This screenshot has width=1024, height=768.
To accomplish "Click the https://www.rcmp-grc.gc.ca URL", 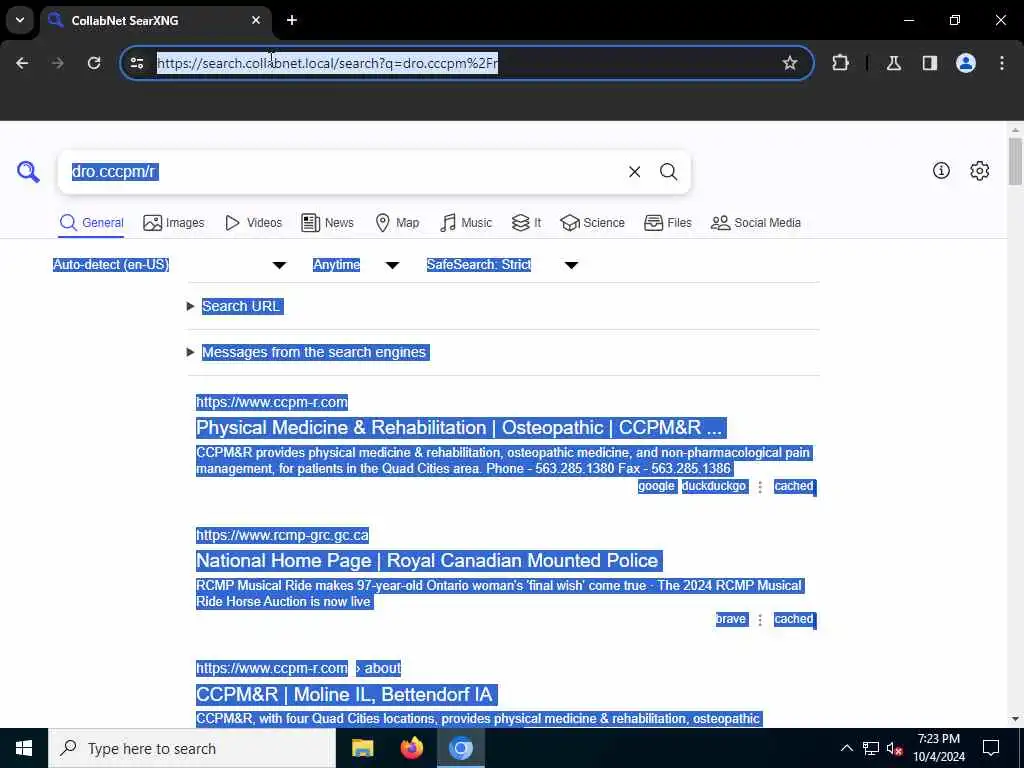I will tap(282, 536).
